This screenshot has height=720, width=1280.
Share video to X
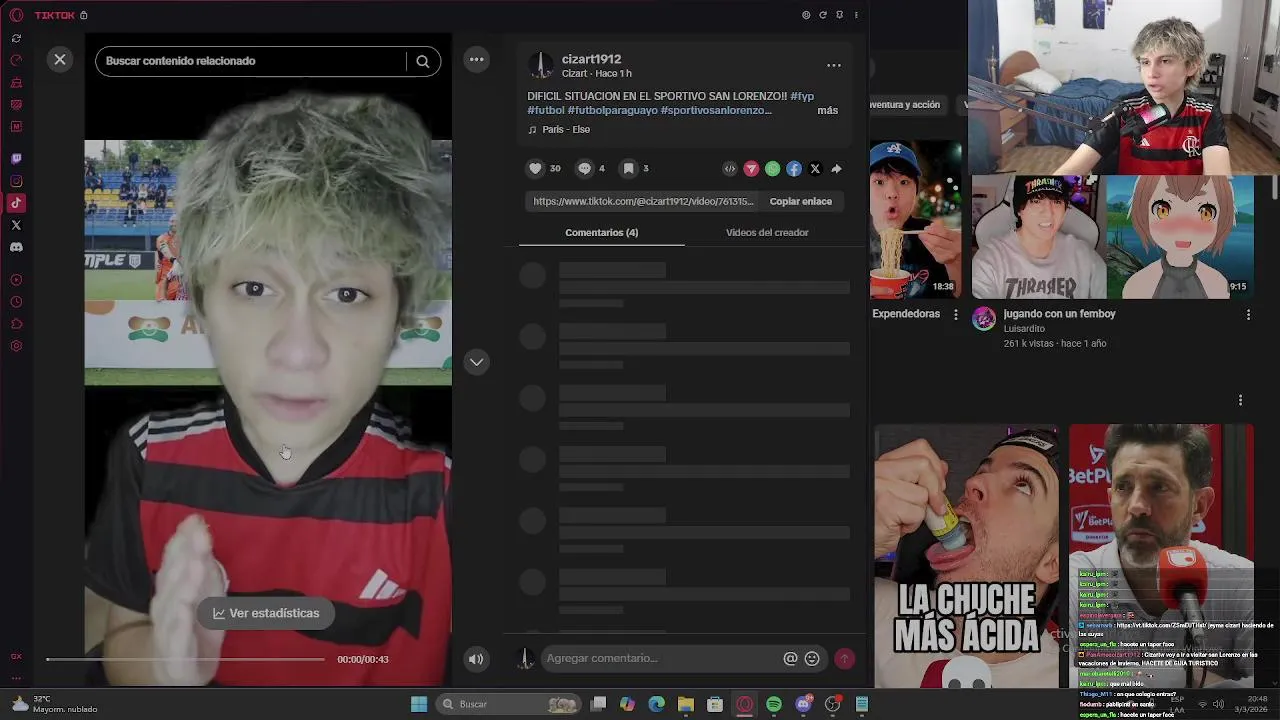[815, 169]
